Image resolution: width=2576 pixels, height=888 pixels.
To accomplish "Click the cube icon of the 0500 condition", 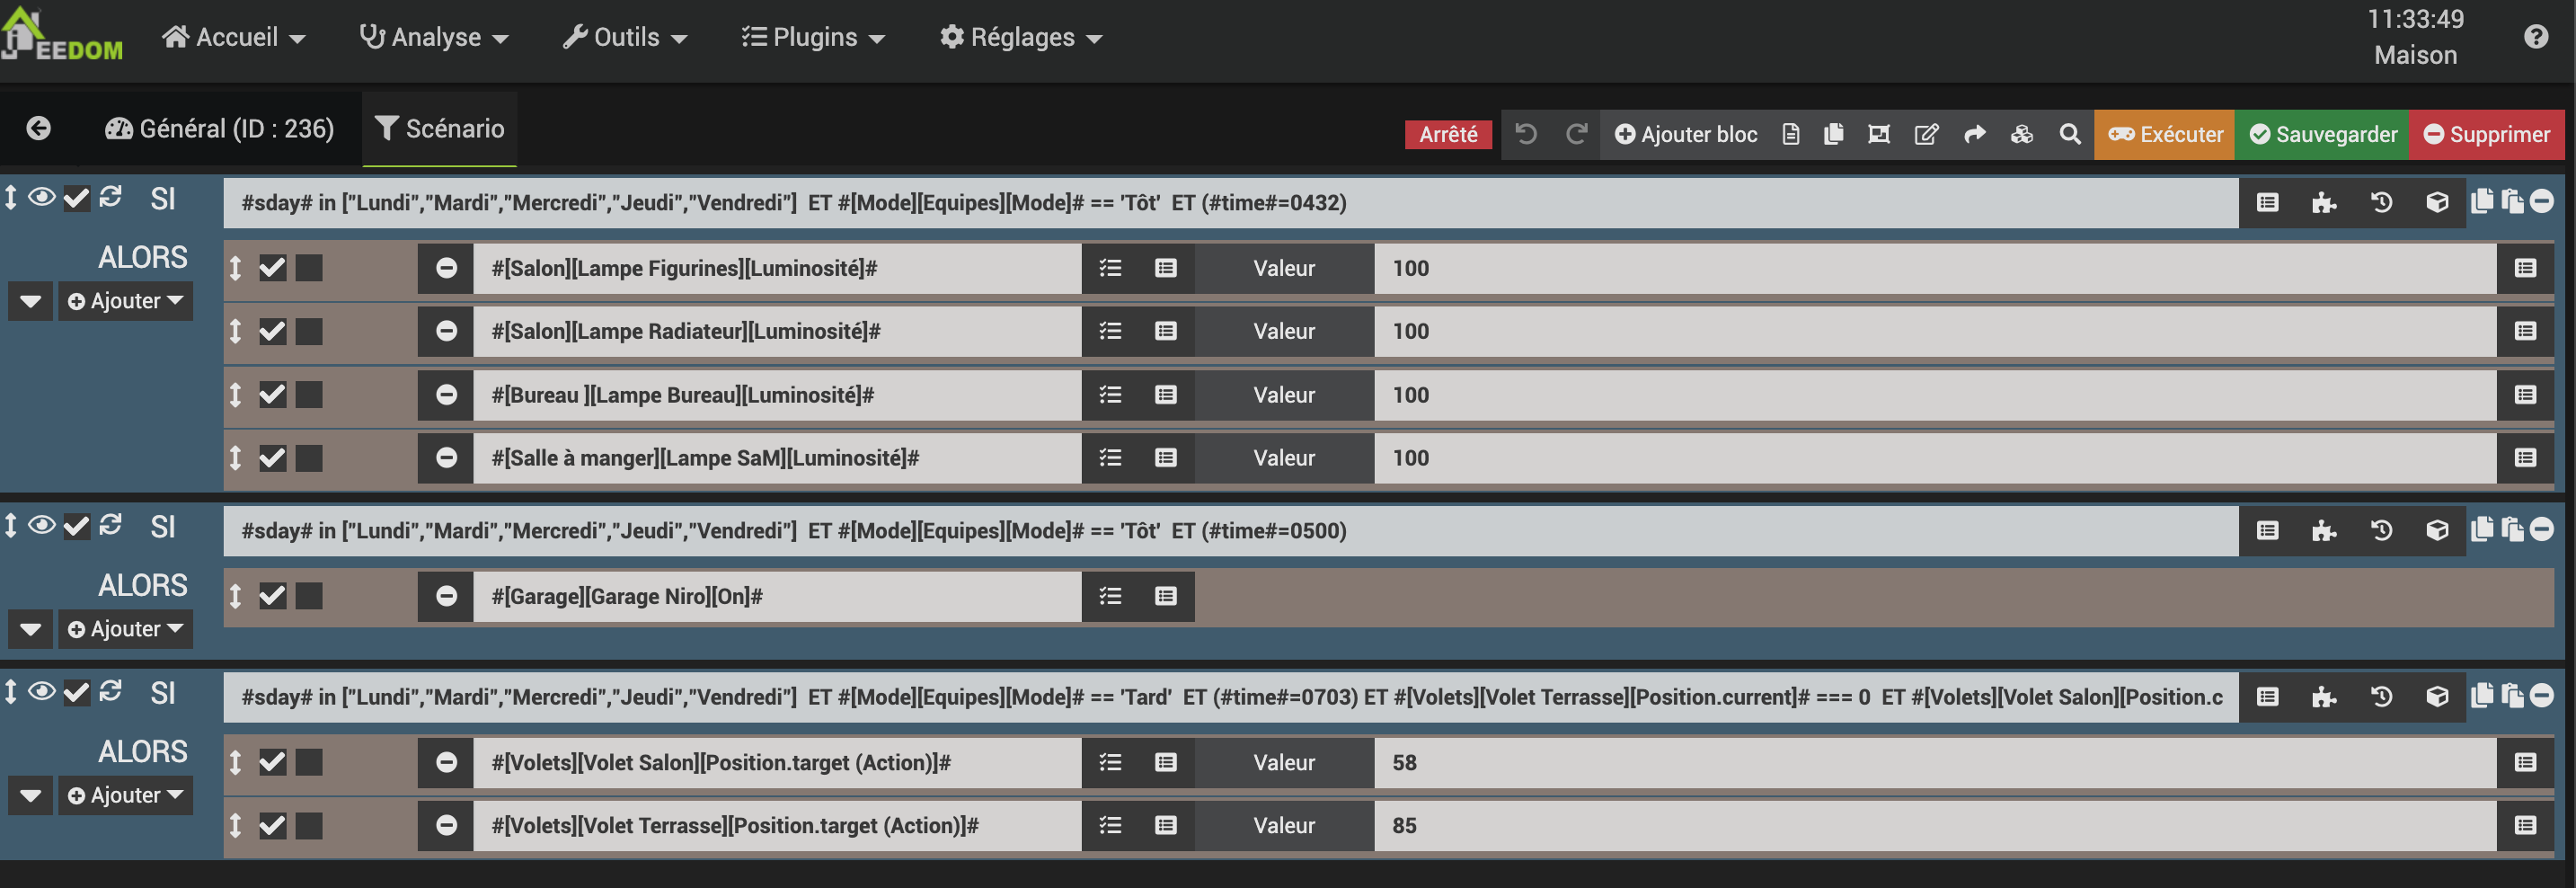I will pos(2437,531).
